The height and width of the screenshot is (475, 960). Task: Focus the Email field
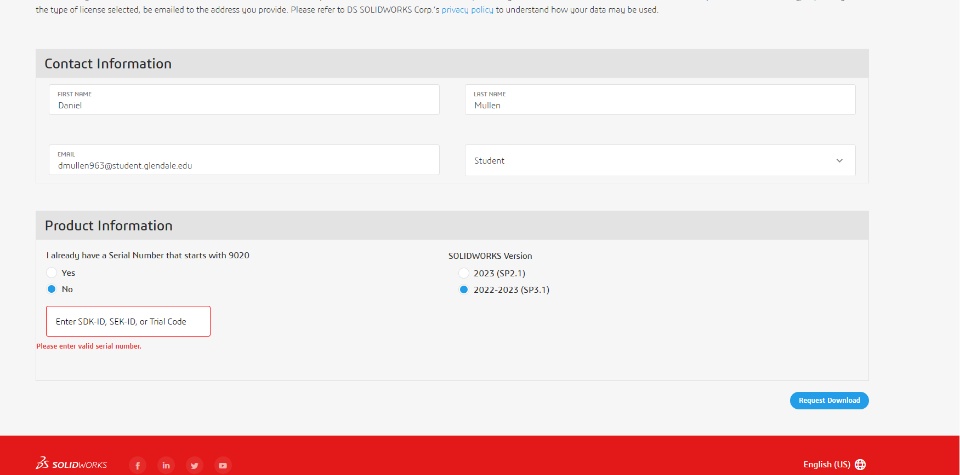(x=244, y=160)
